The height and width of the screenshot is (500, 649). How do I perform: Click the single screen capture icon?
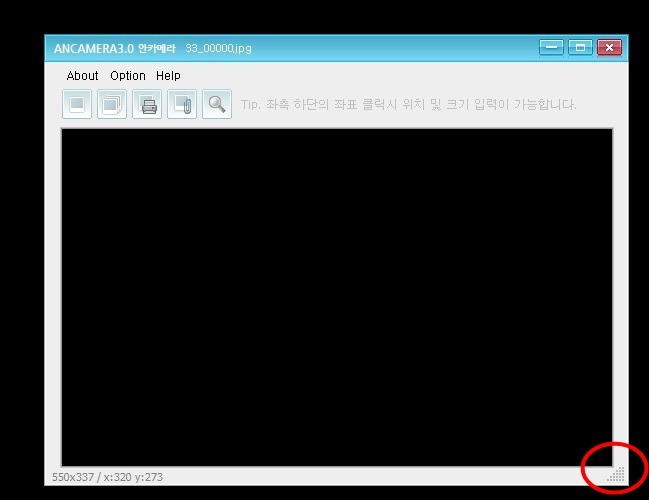[x=77, y=104]
